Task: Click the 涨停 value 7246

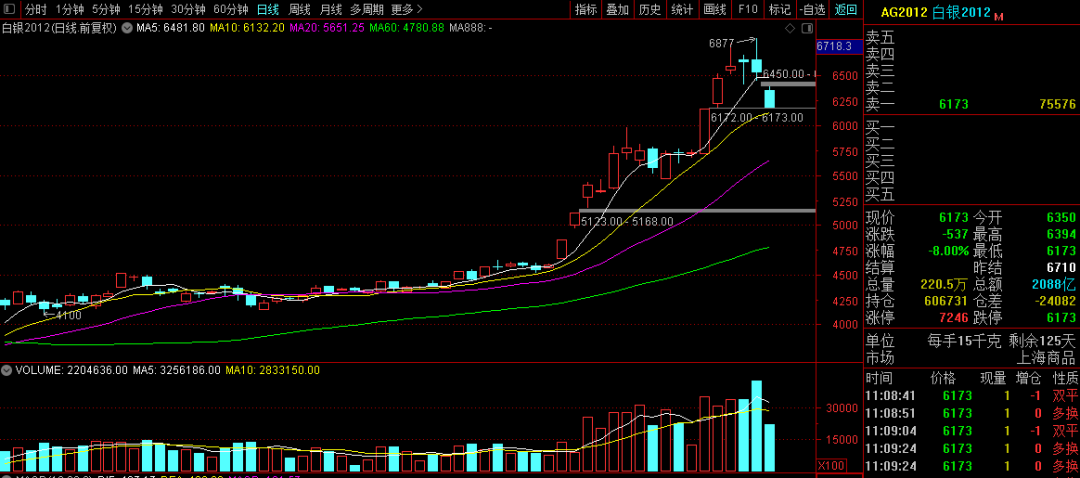Action: pyautogui.click(x=954, y=318)
